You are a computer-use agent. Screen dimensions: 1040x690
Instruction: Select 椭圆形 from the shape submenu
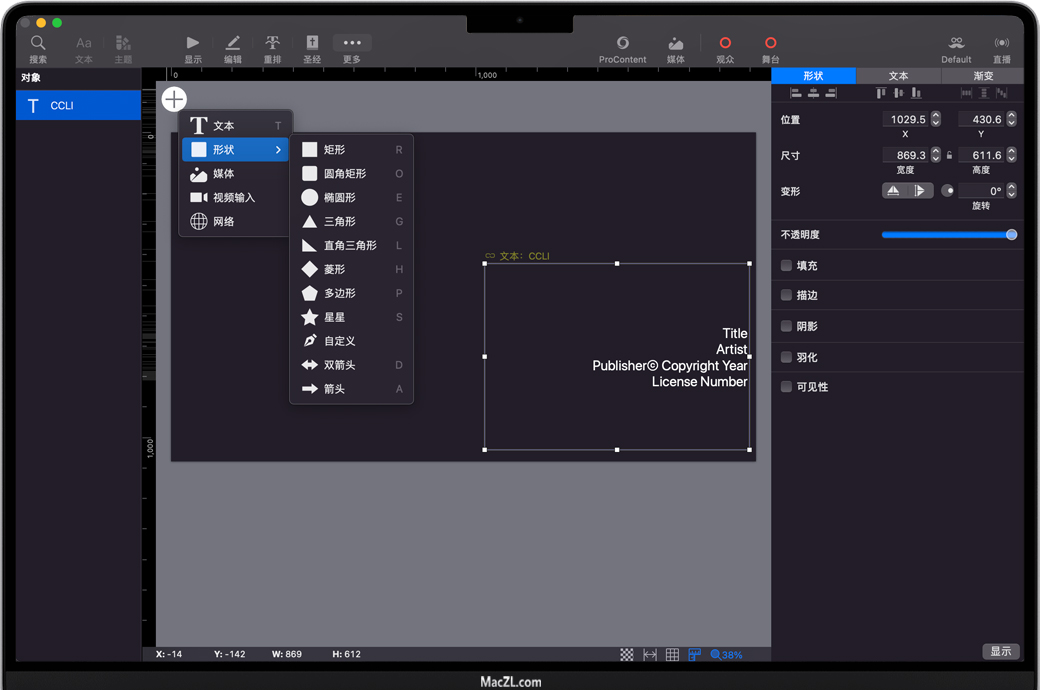[x=340, y=198]
